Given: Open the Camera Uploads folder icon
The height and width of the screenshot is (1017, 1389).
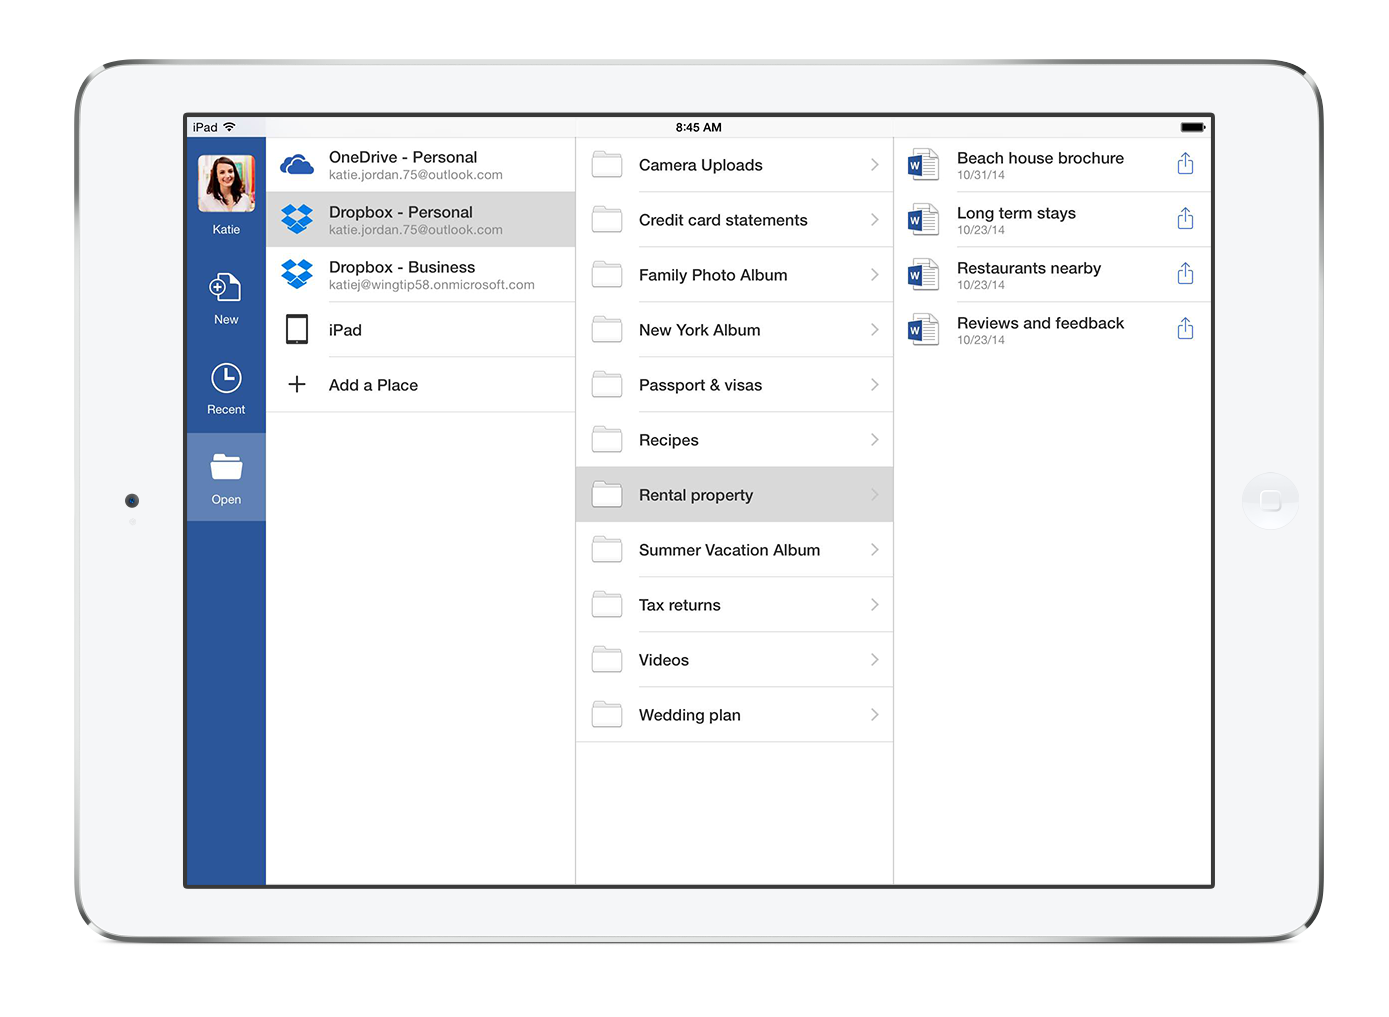Looking at the screenshot, I should pos(606,164).
